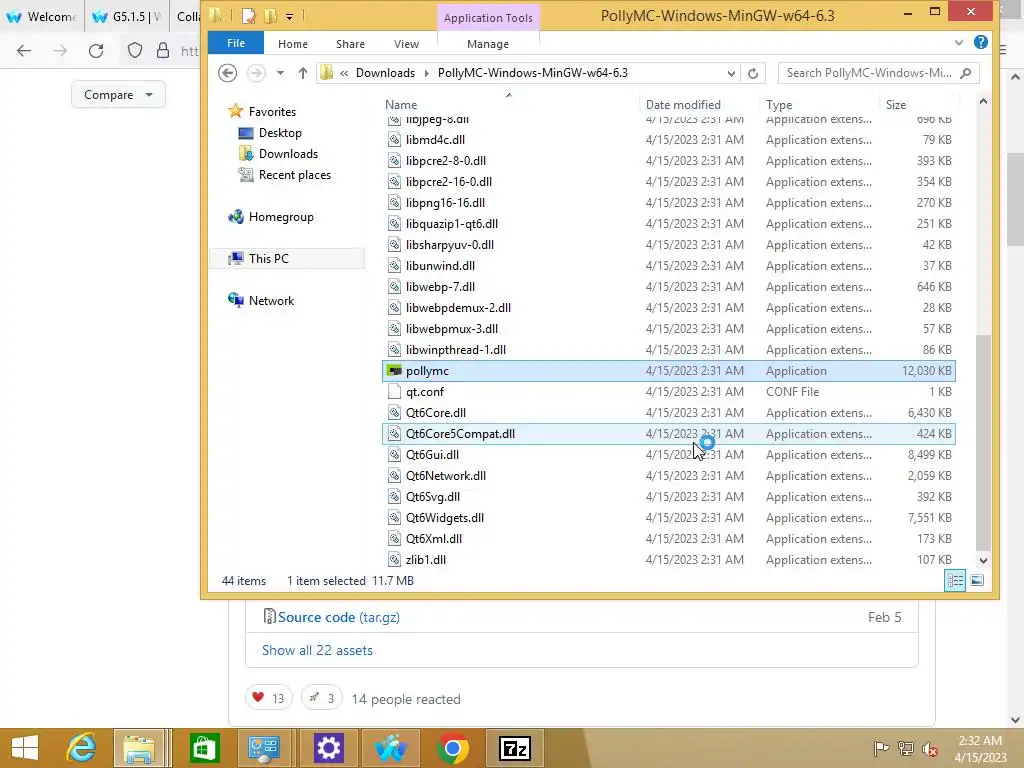Click the browser shield icon
Screen dimensions: 1024x768
tap(135, 50)
